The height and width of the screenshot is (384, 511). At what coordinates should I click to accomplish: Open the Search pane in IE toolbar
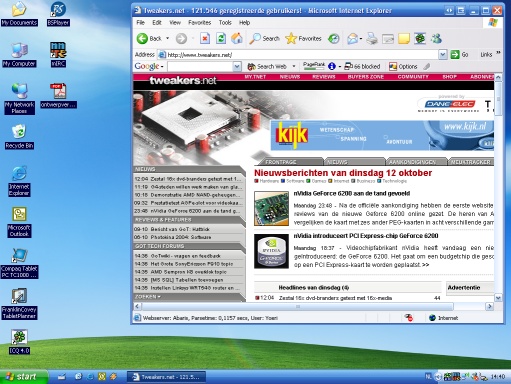click(264, 39)
